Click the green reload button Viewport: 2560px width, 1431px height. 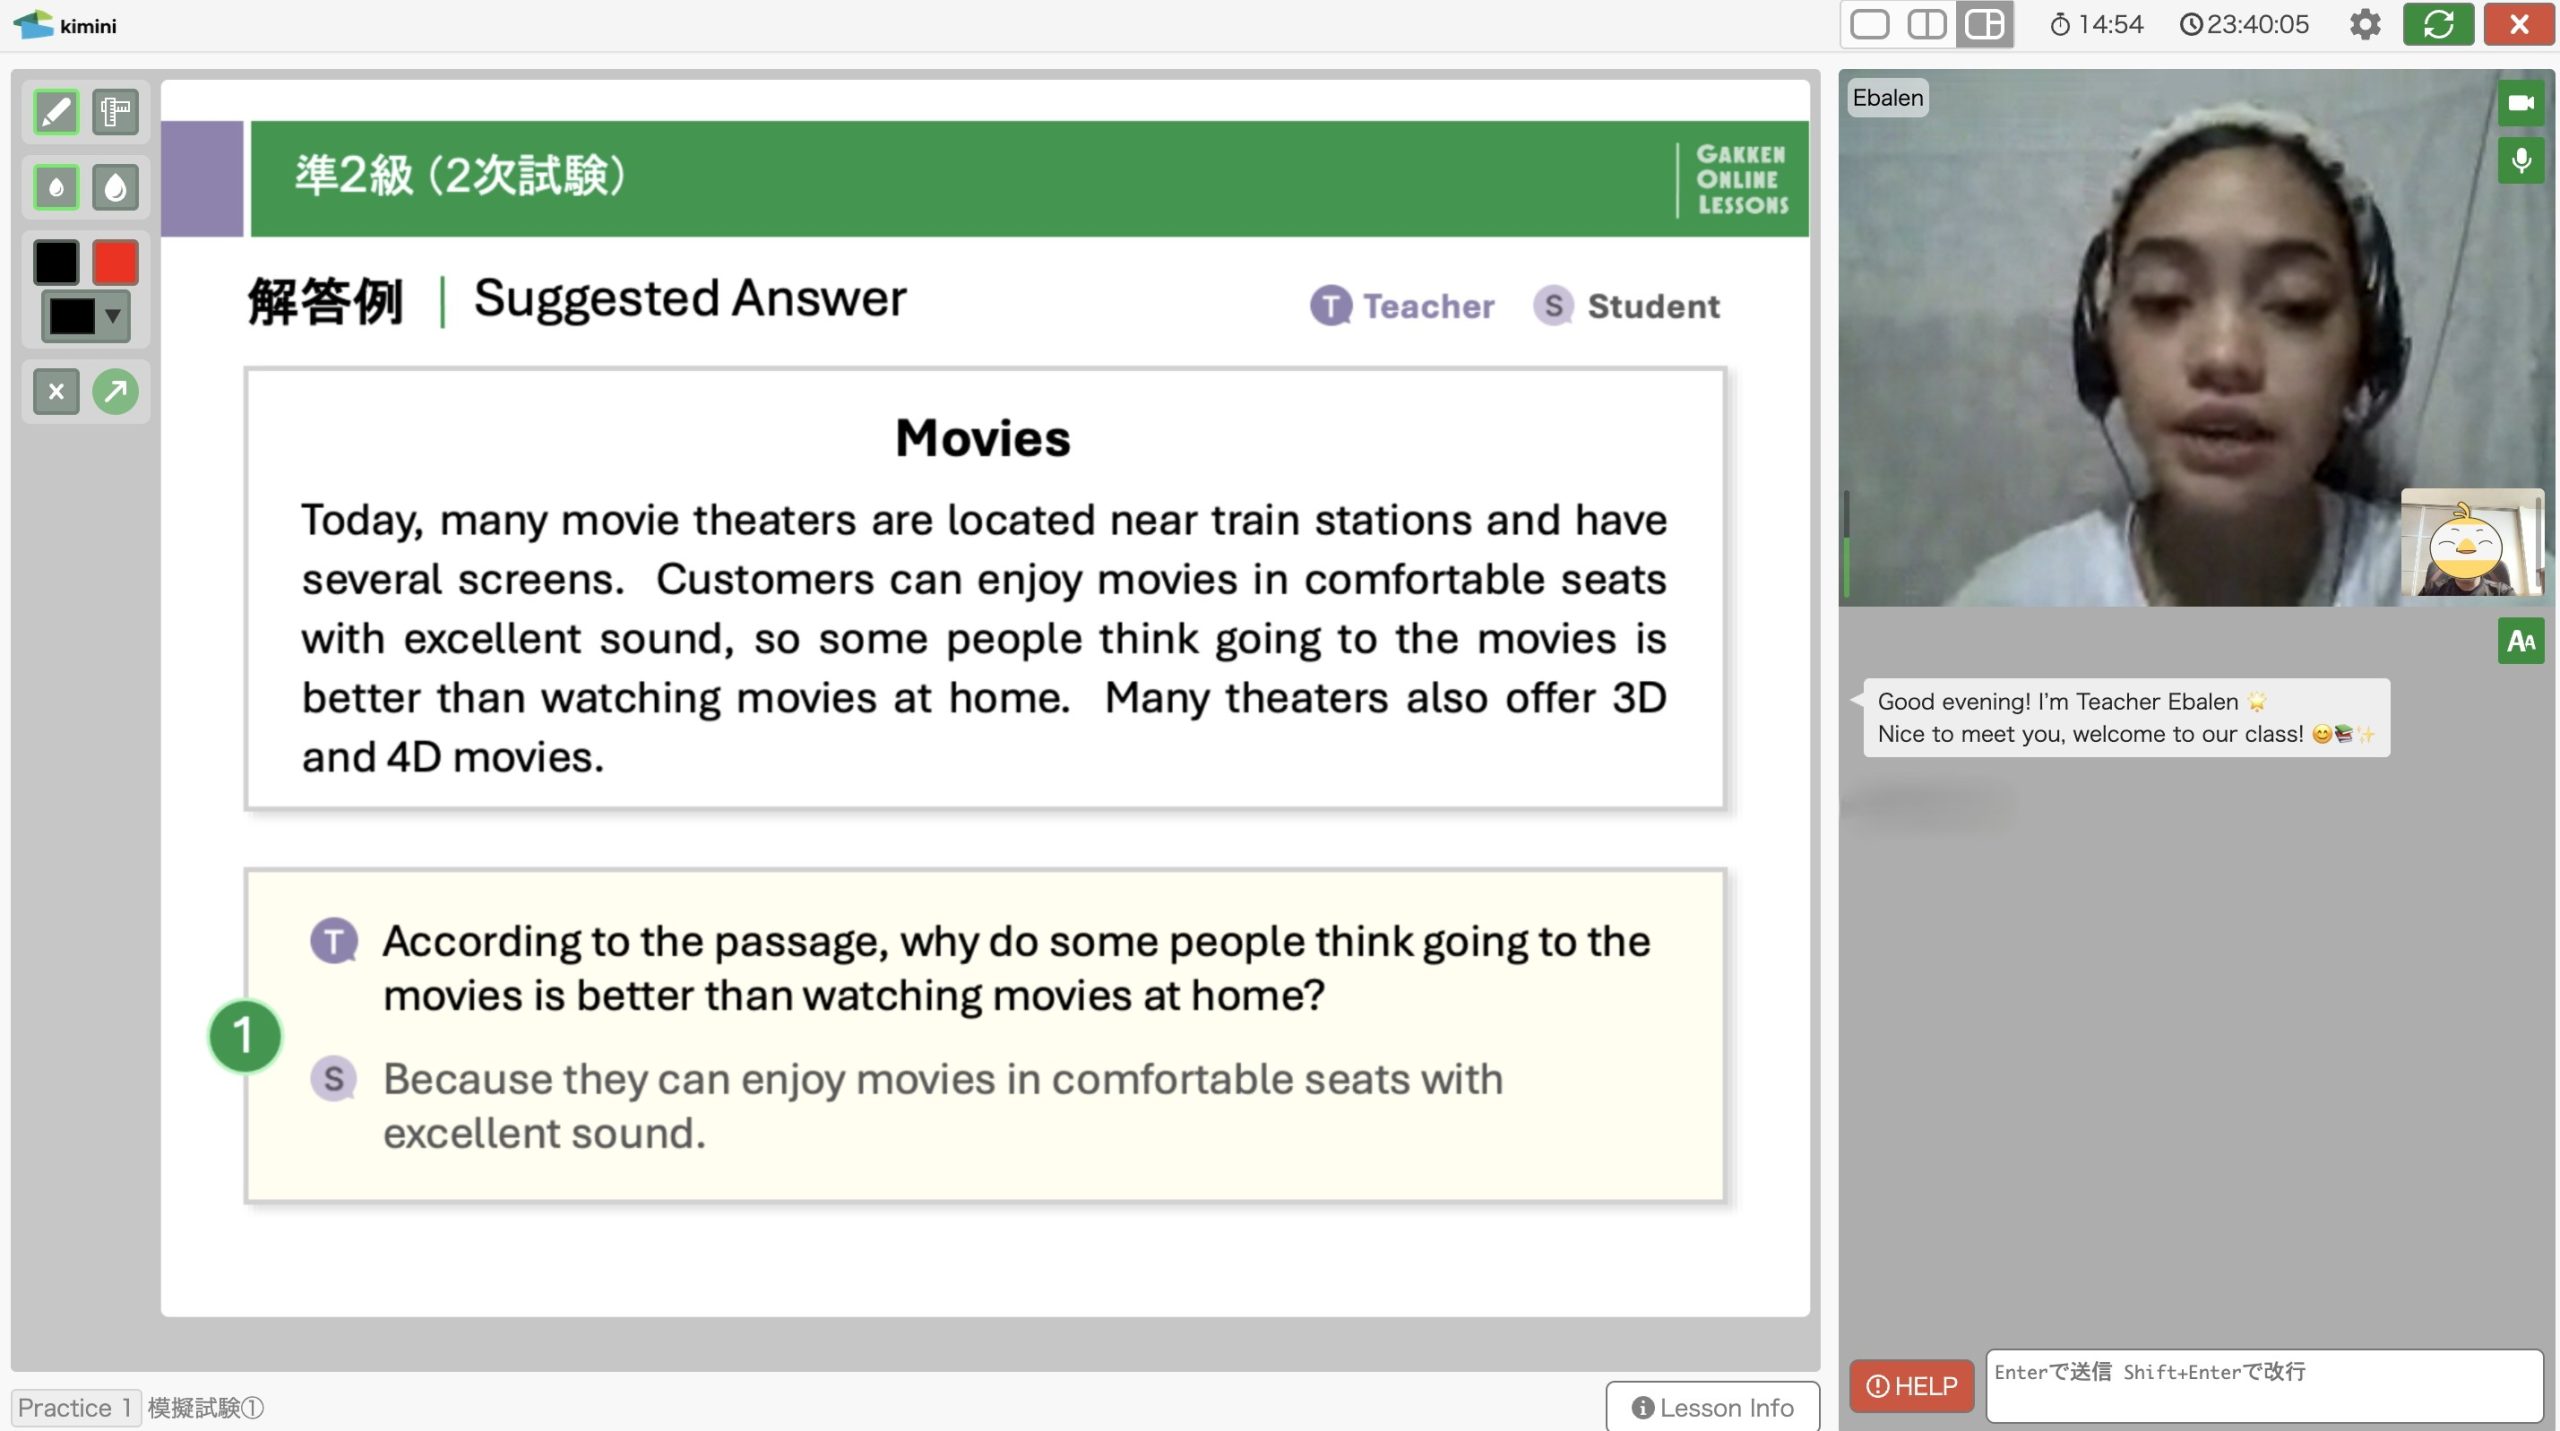point(2438,24)
